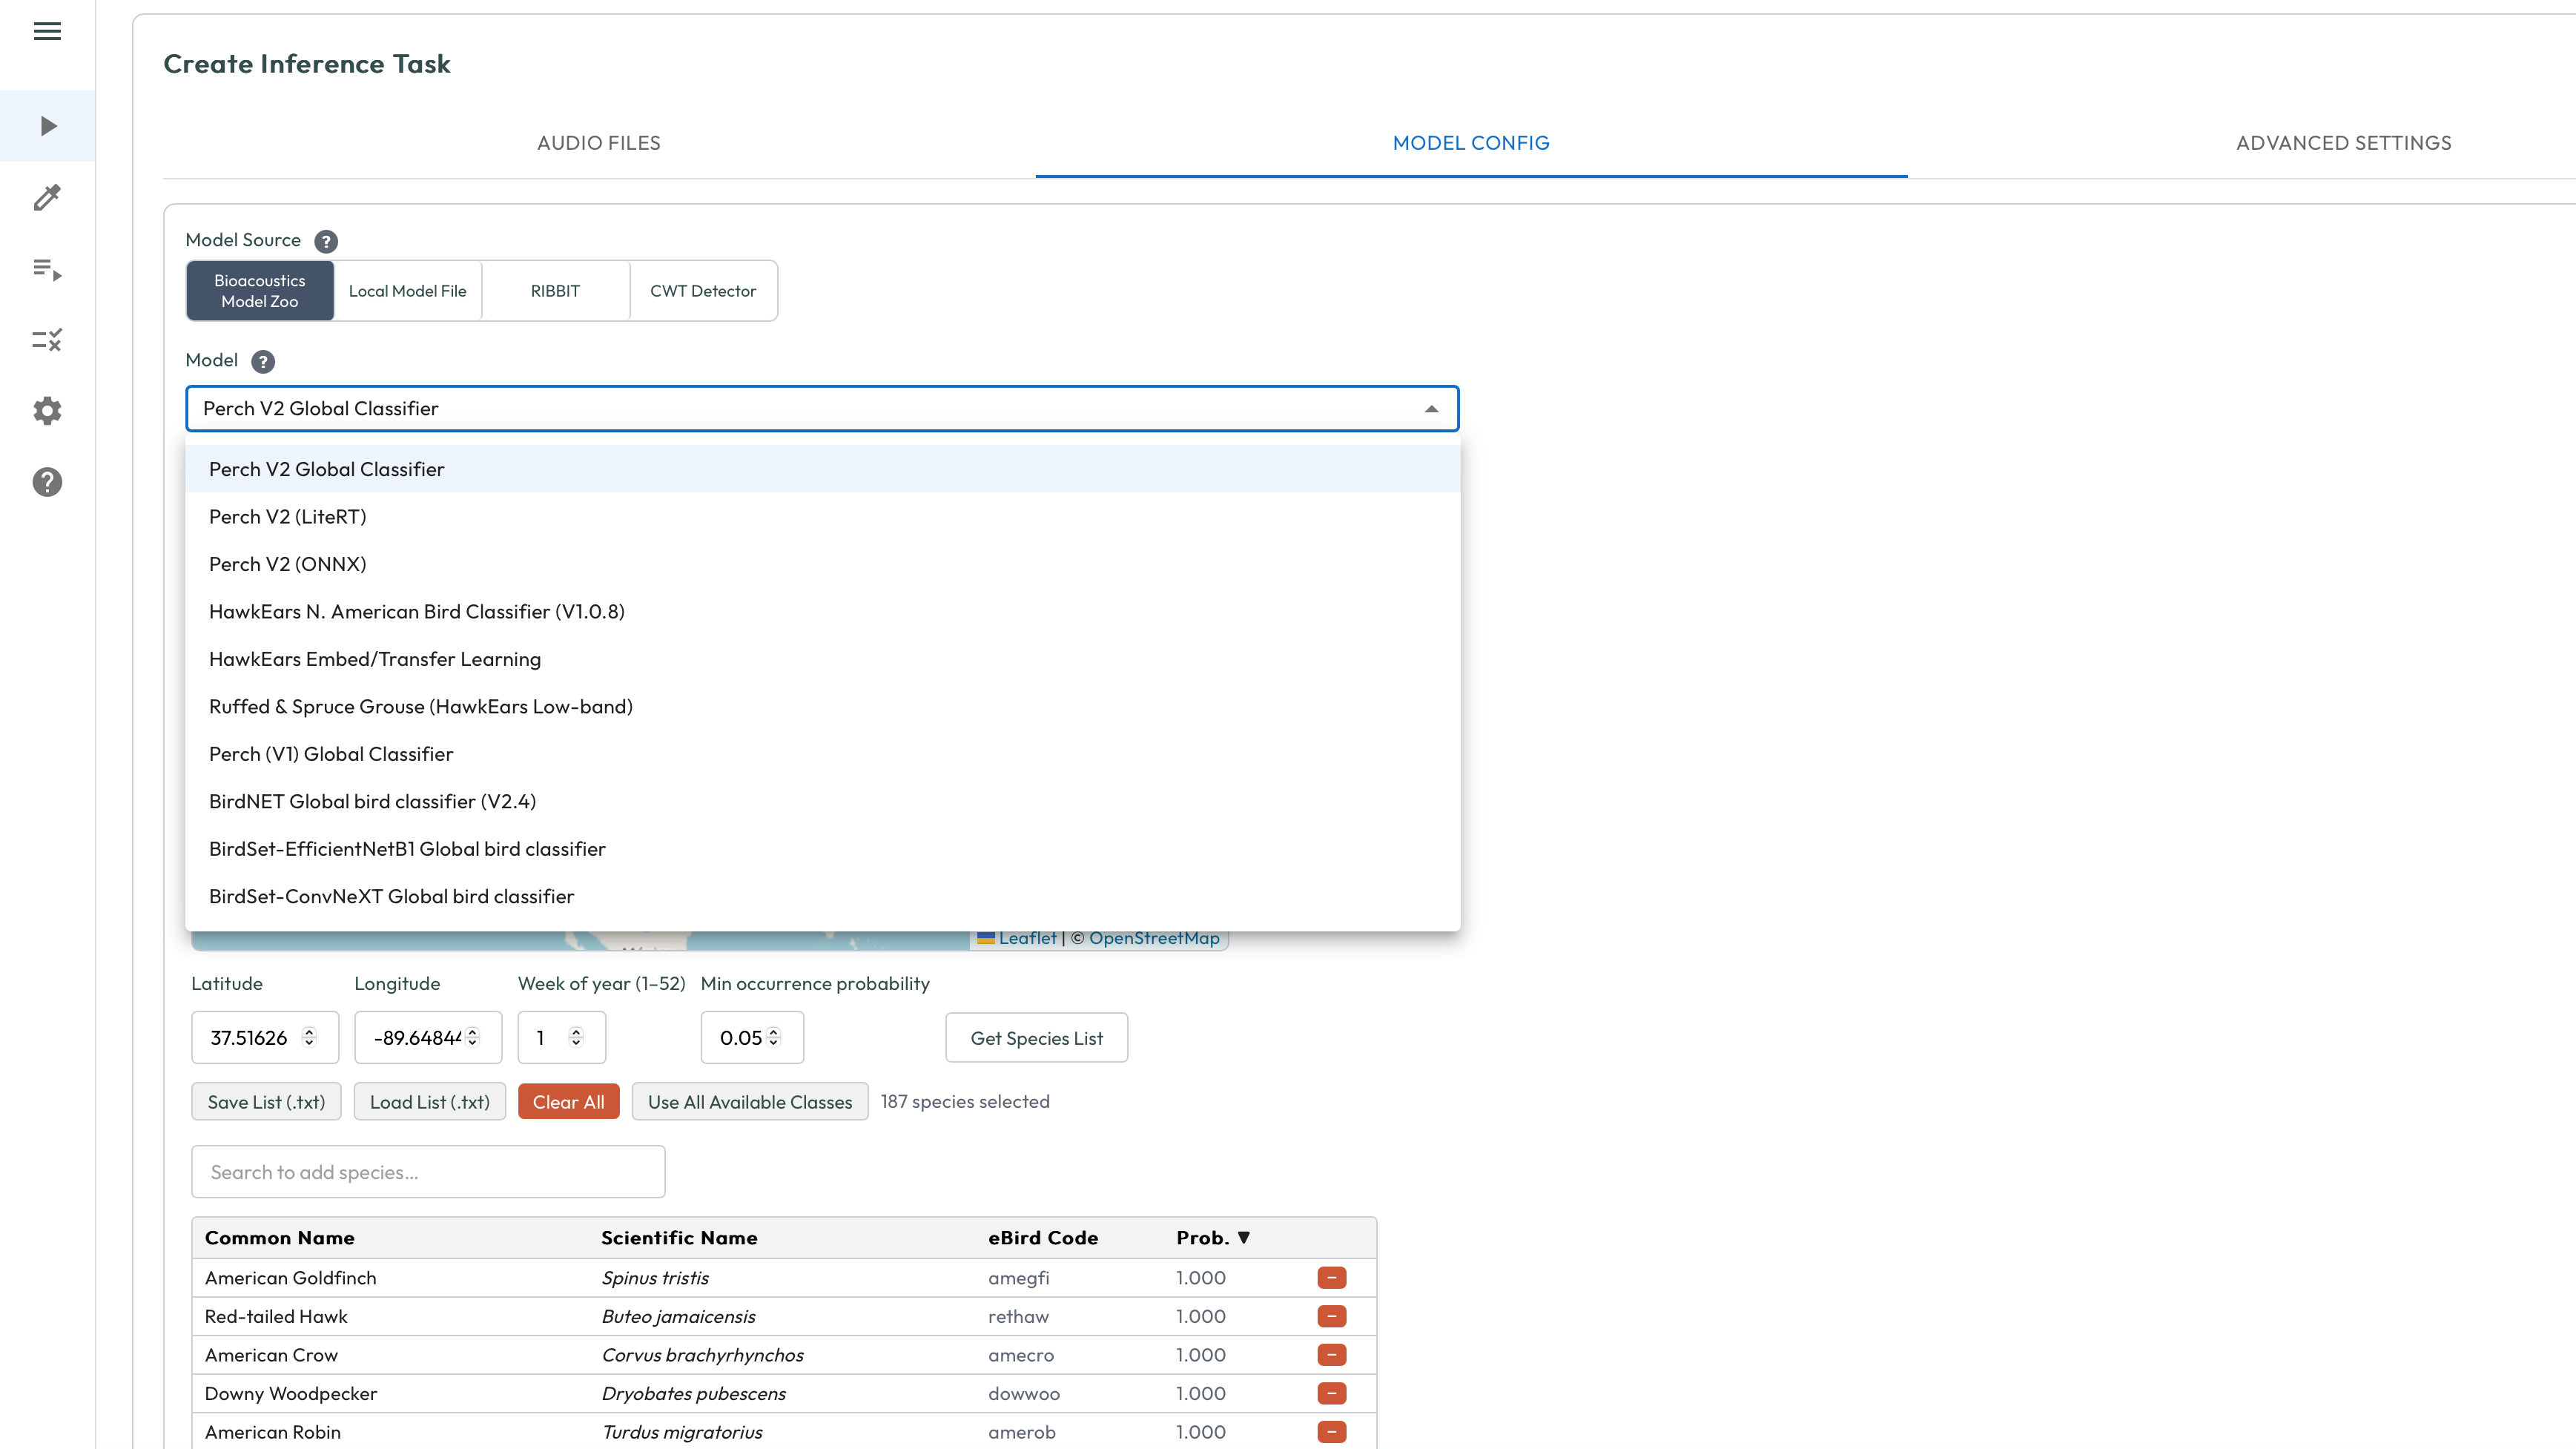2576x1449 pixels.
Task: Remove American Crow from species list
Action: coord(1331,1355)
